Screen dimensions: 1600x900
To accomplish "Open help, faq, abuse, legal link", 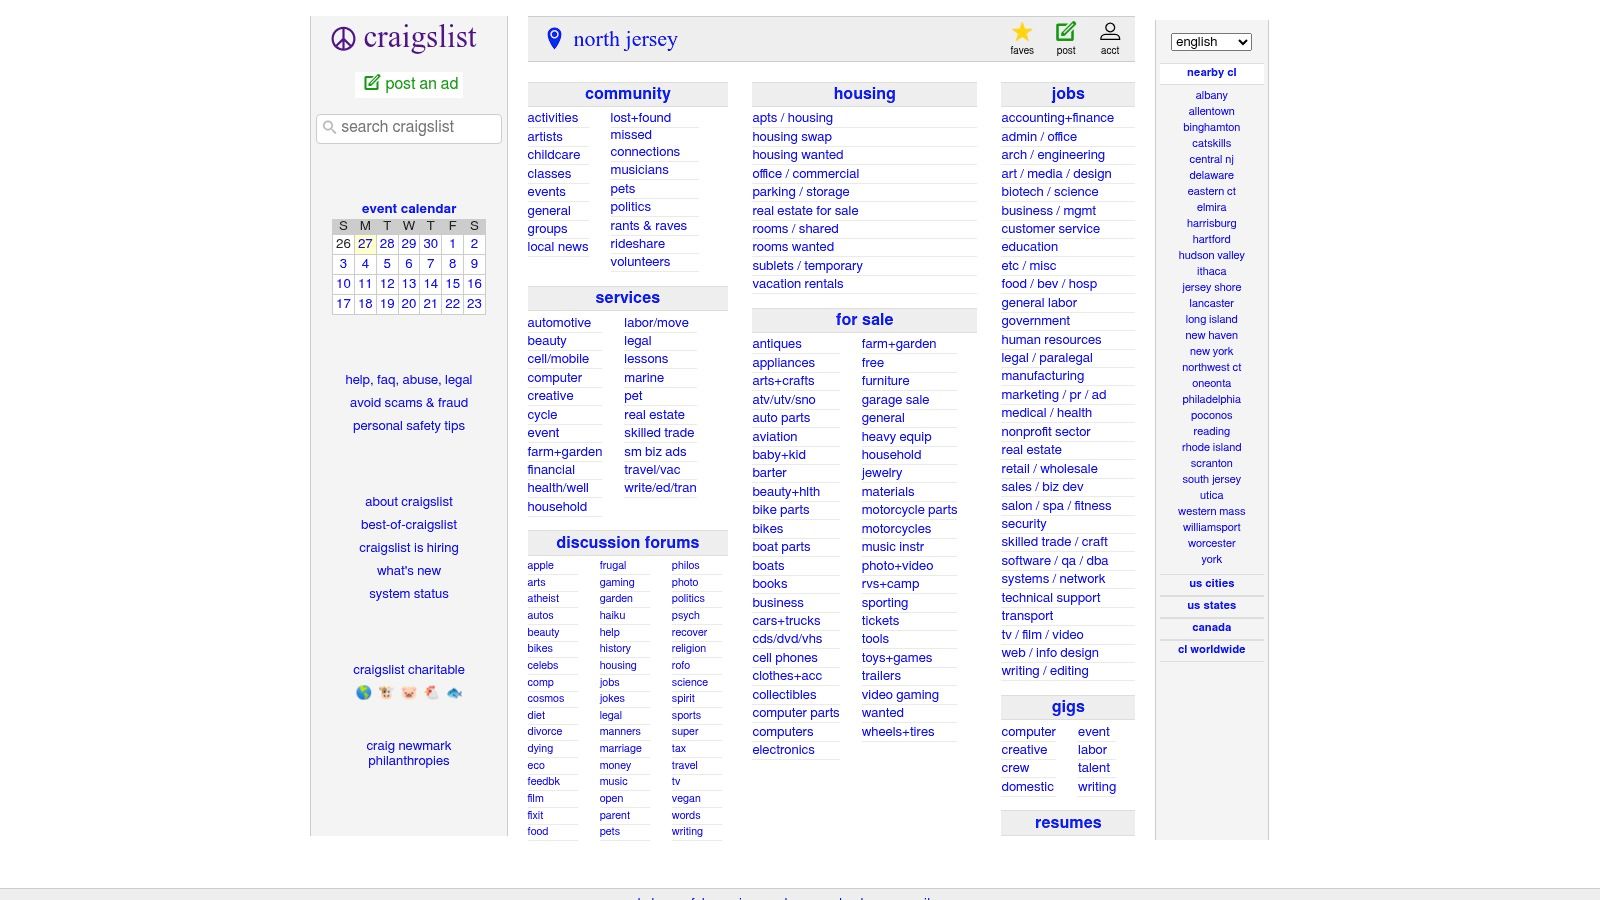I will tap(408, 380).
